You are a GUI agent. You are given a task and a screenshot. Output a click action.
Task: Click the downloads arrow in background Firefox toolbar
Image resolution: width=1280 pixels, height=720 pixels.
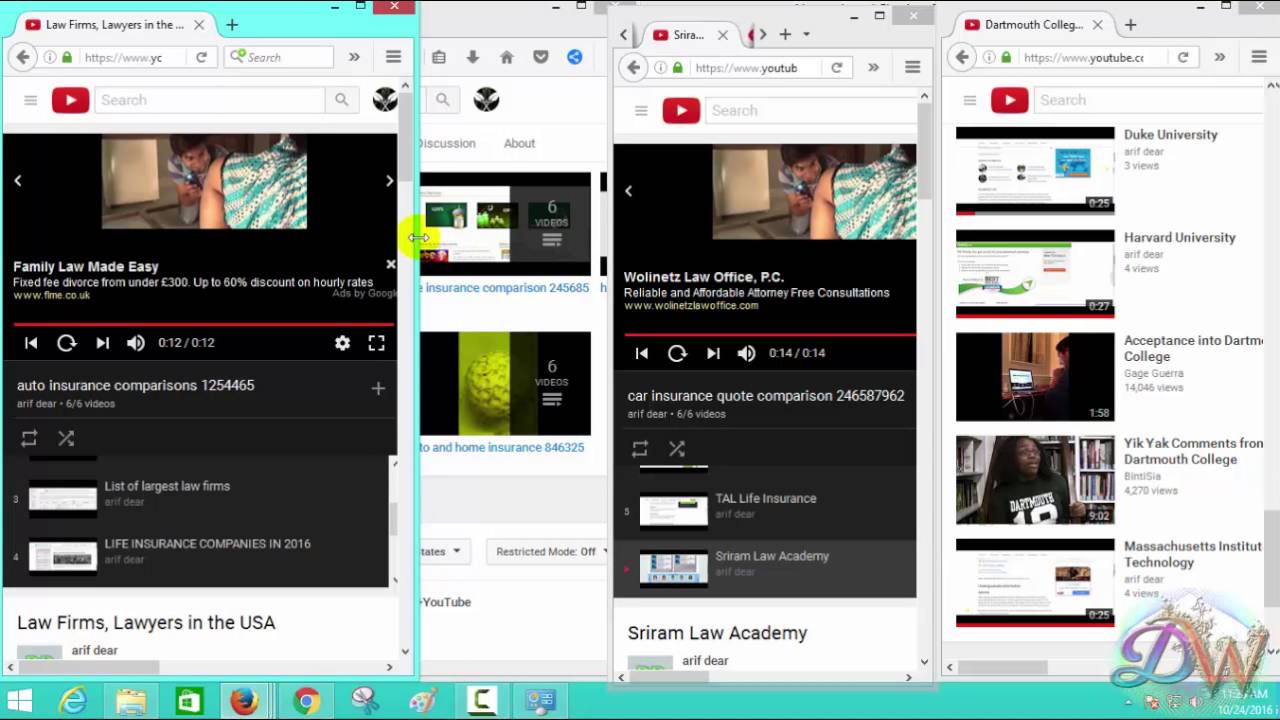click(472, 57)
